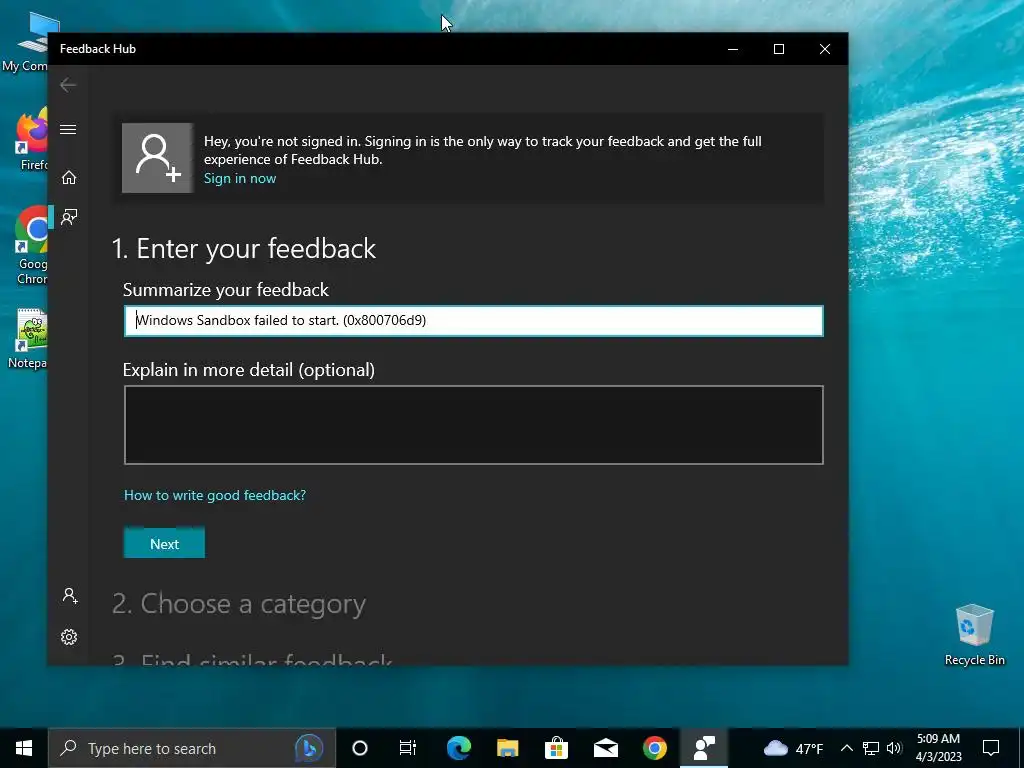This screenshot has width=1024, height=768.
Task: Open the clock showing 5:09 AM
Action: pyautogui.click(x=938, y=748)
